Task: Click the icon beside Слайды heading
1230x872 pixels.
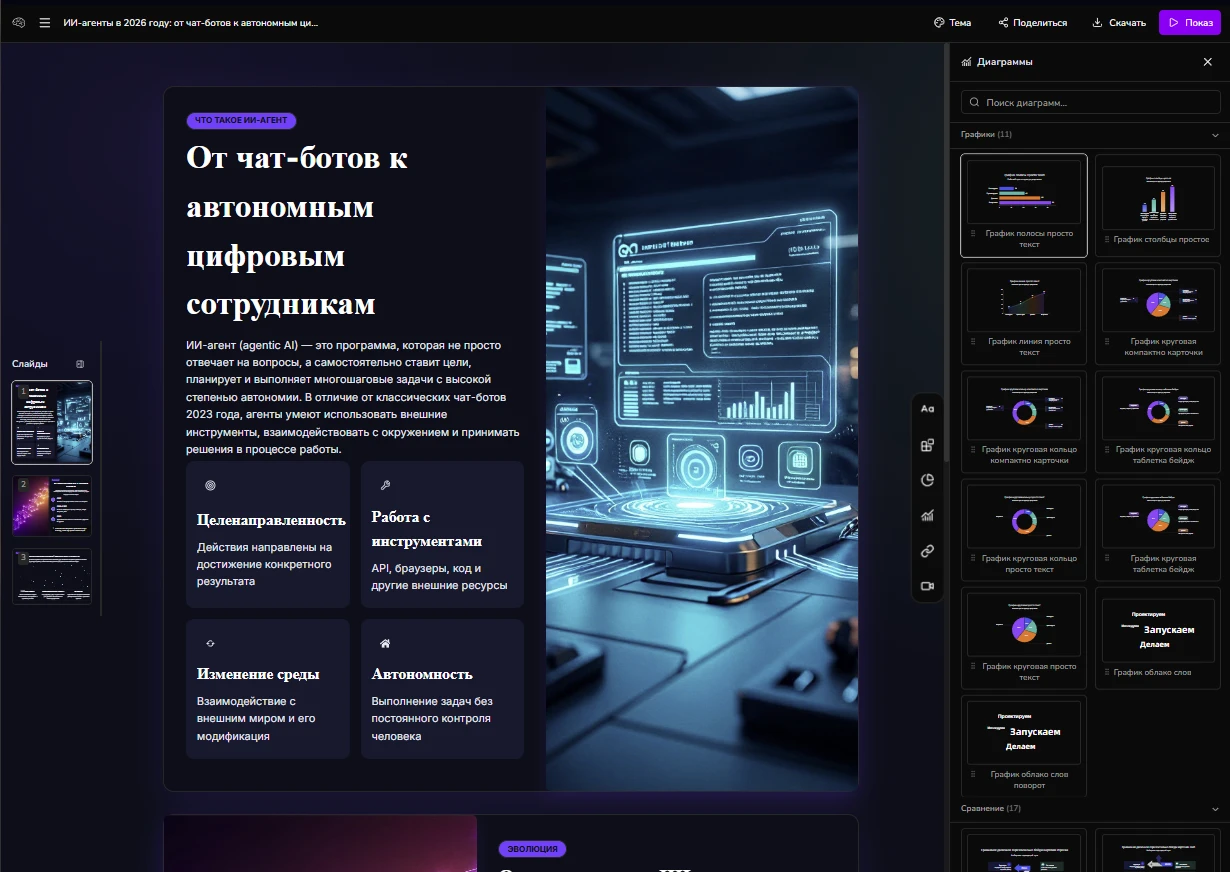Action: coord(80,364)
